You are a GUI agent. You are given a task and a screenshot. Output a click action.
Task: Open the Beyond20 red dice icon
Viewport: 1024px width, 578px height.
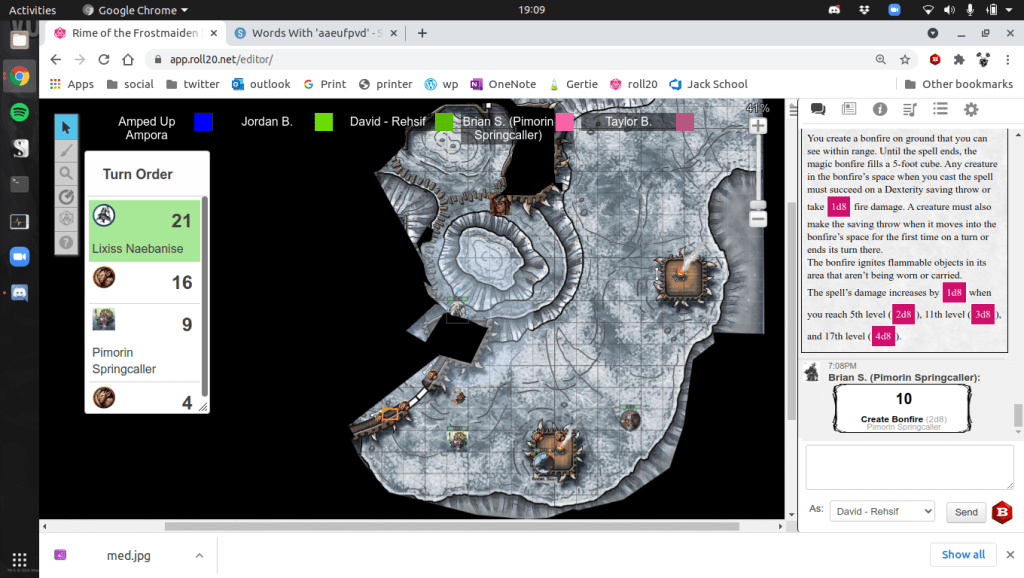(1001, 512)
